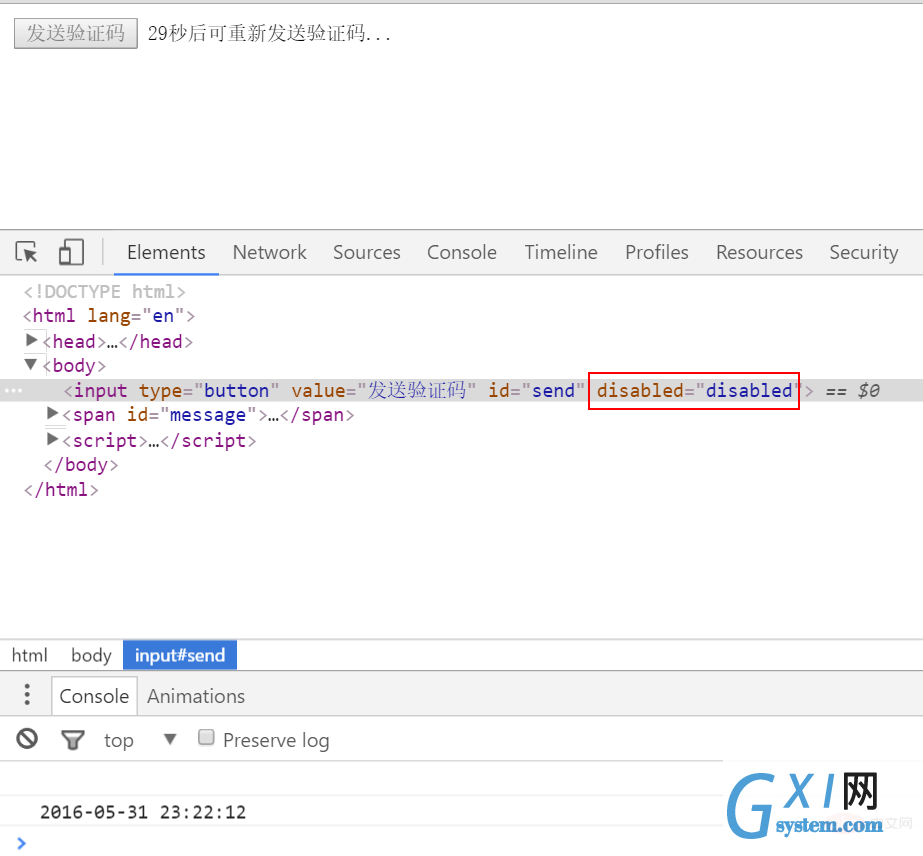Select the DOCTYPE html line

pos(105,291)
